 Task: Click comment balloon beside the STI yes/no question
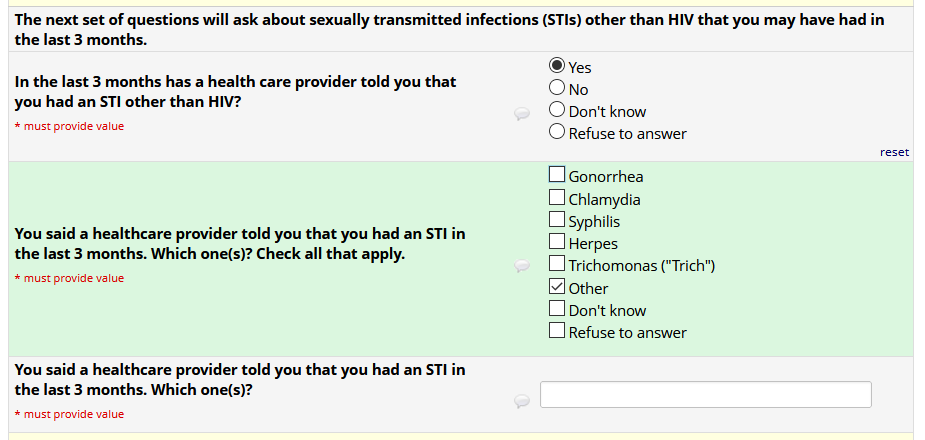coord(521,114)
